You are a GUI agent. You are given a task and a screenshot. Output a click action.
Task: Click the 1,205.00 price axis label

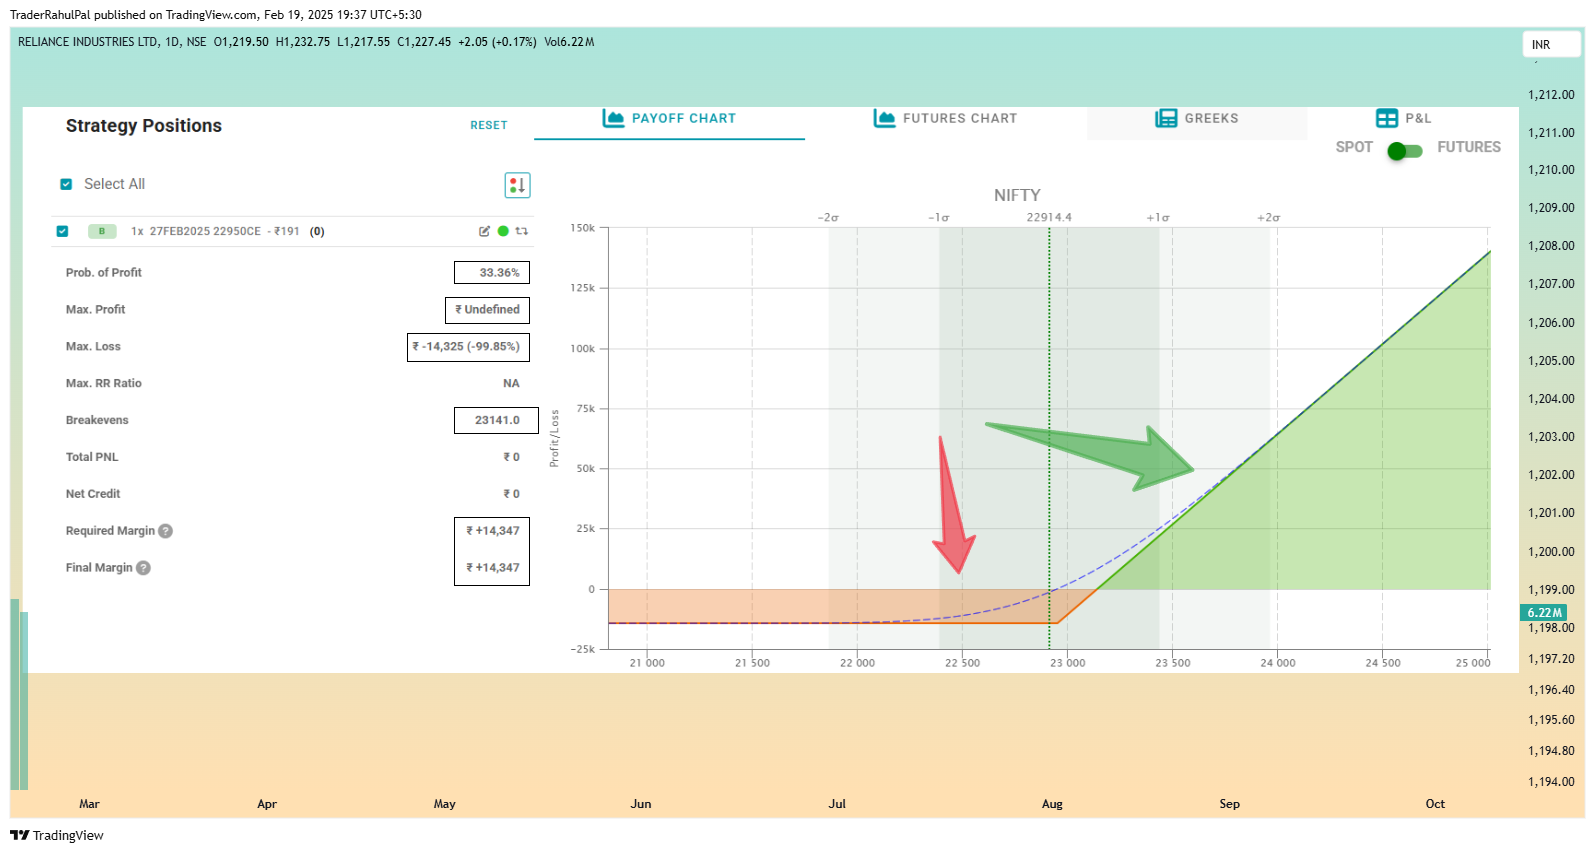(x=1551, y=361)
